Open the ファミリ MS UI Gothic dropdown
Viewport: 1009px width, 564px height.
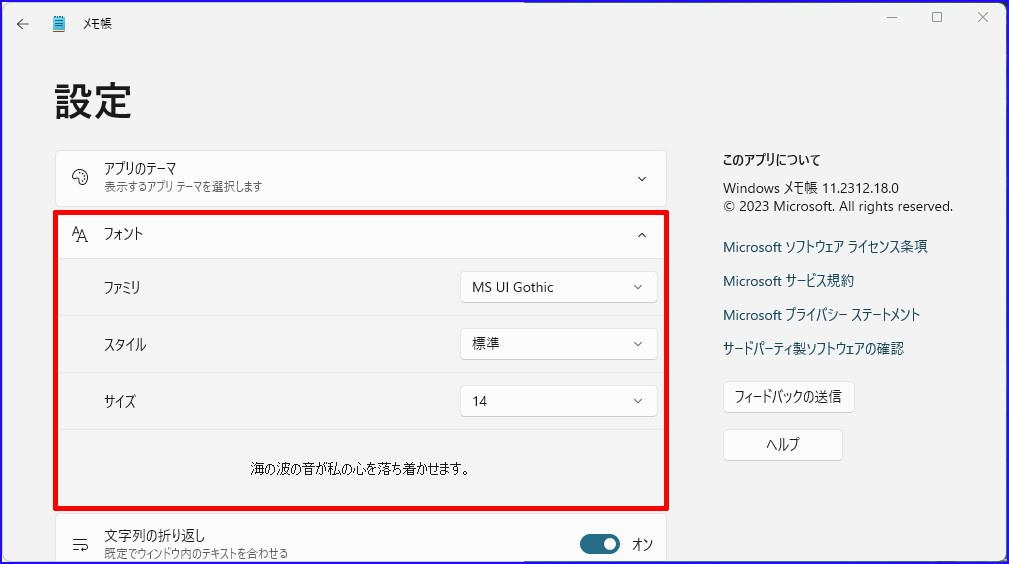tap(559, 287)
